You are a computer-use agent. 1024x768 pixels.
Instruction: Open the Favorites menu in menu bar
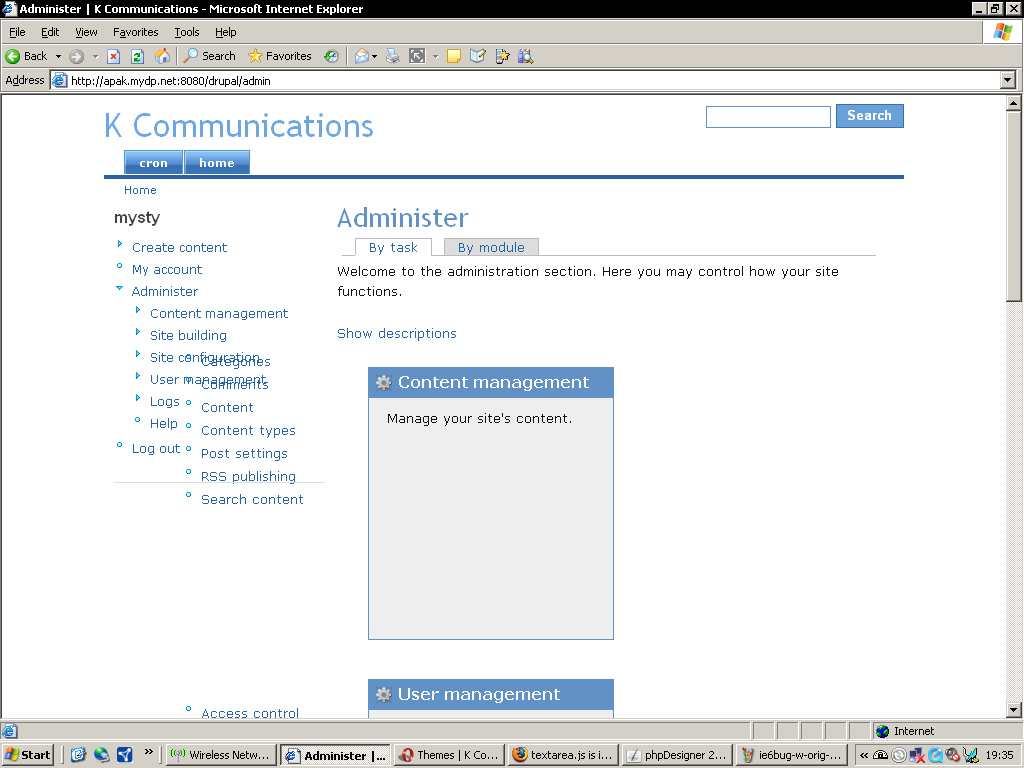point(135,32)
